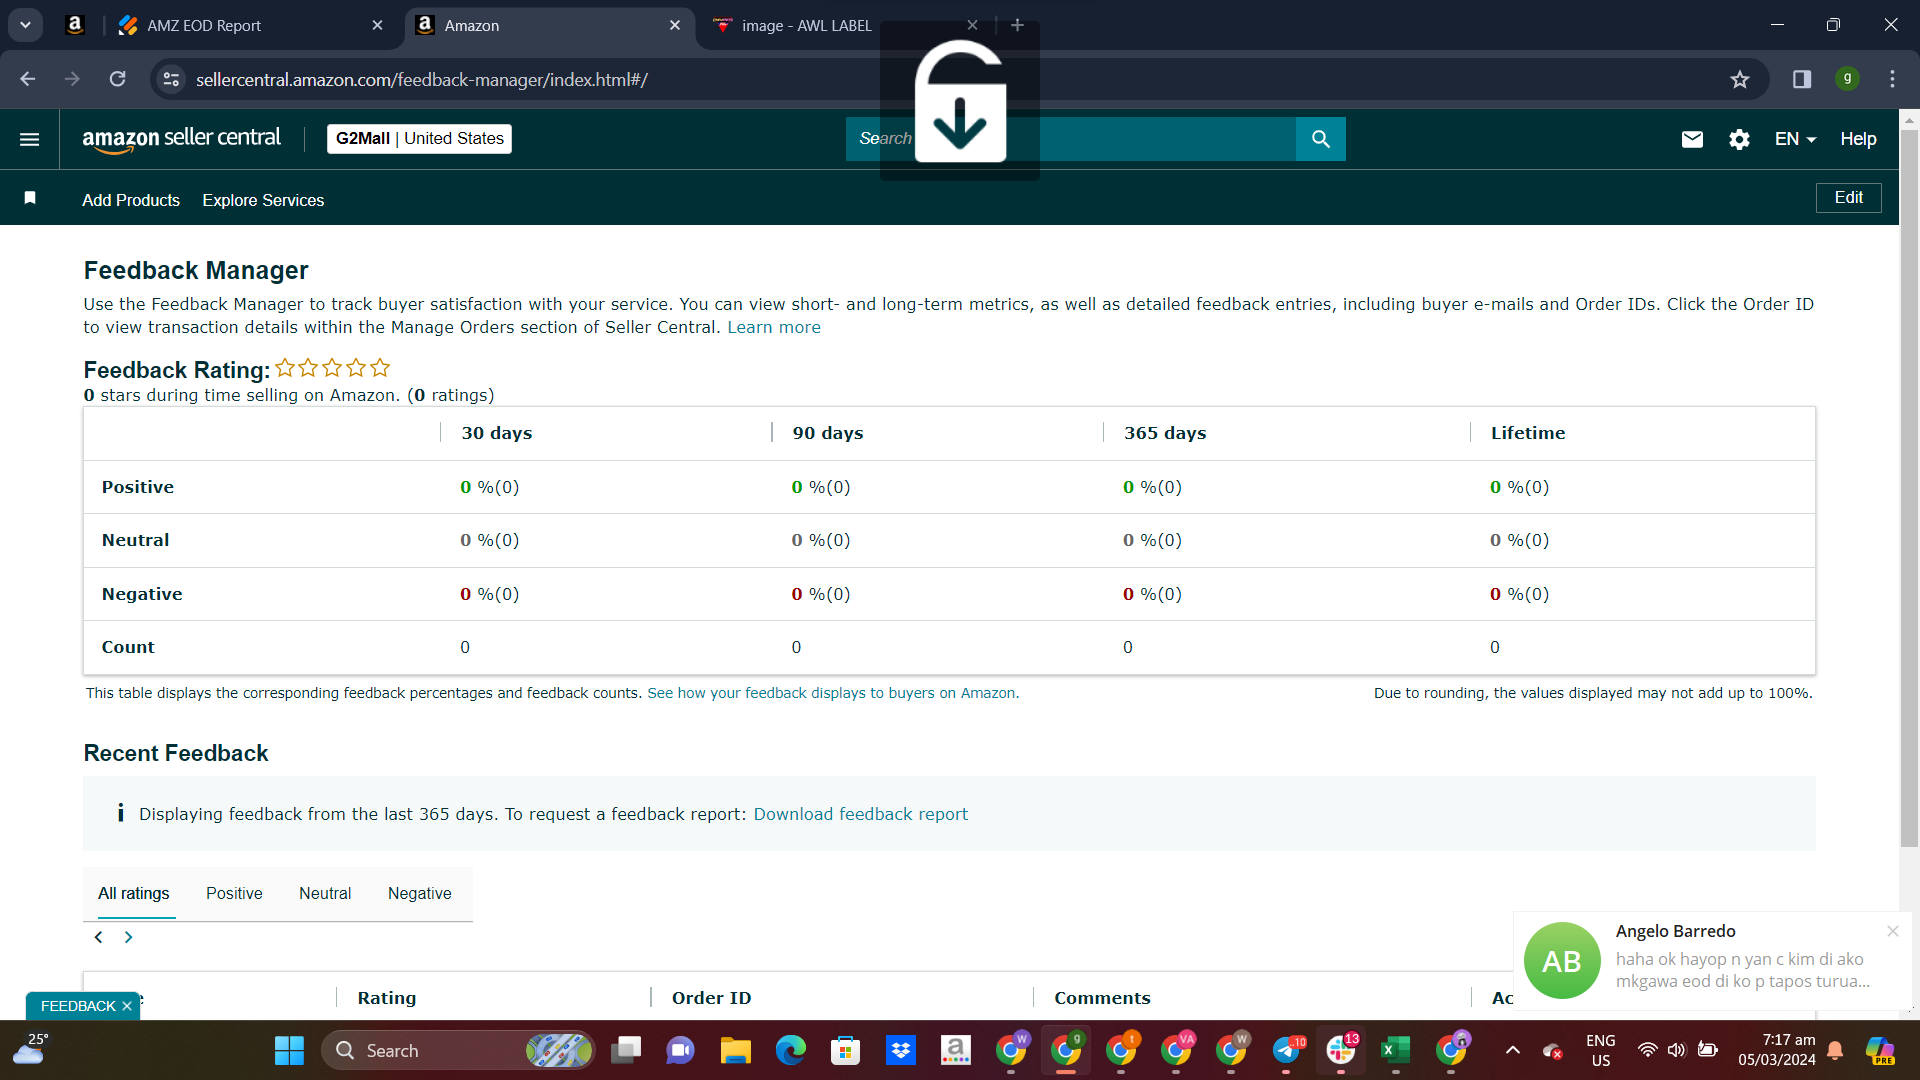
Task: Expand the Chrome tab search dropdown
Action: point(25,25)
